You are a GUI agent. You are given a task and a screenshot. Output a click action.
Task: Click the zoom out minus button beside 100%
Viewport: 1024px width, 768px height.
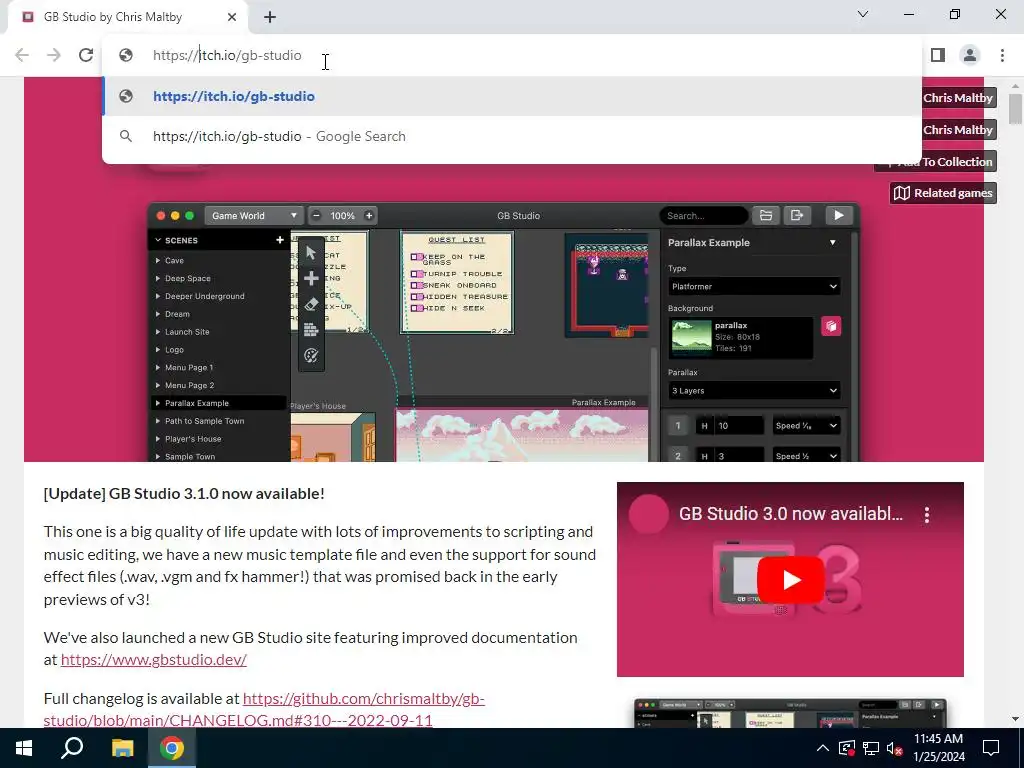pos(317,216)
